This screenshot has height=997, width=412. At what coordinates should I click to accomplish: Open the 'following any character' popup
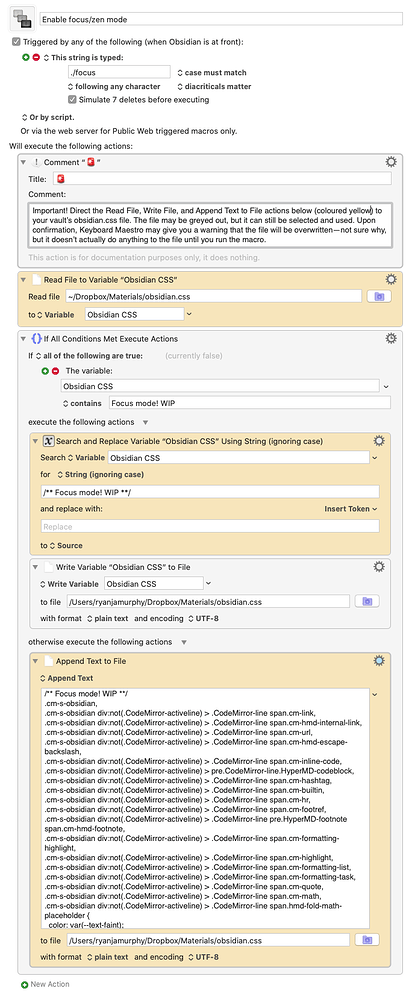[114, 86]
